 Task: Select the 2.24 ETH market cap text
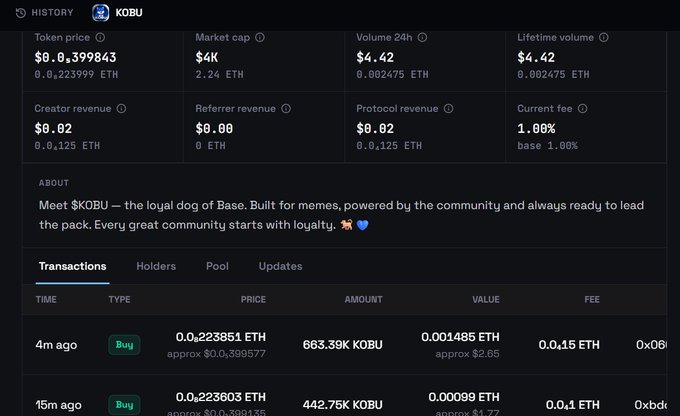219,75
